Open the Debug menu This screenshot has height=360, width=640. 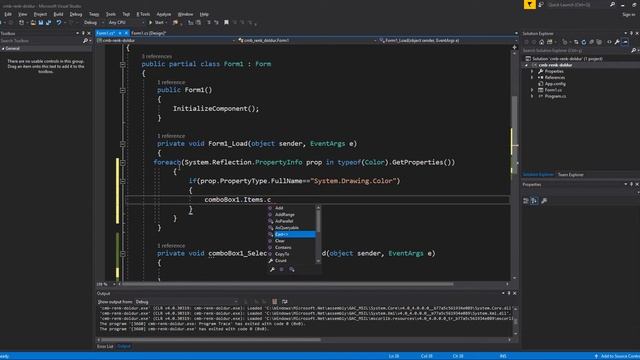[x=76, y=14]
